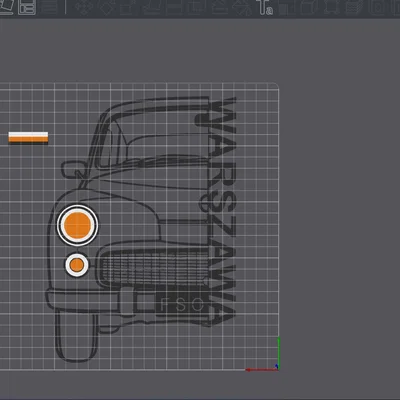Click the Auto orient icon at far left
Screen dimensions: 400x400
6,7
